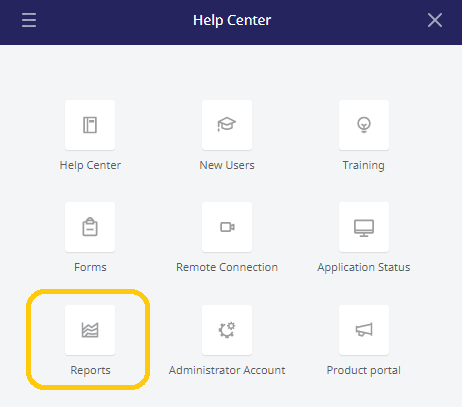462x413 pixels.
Task: Click the "Administrator Account" text label
Action: 227,370
